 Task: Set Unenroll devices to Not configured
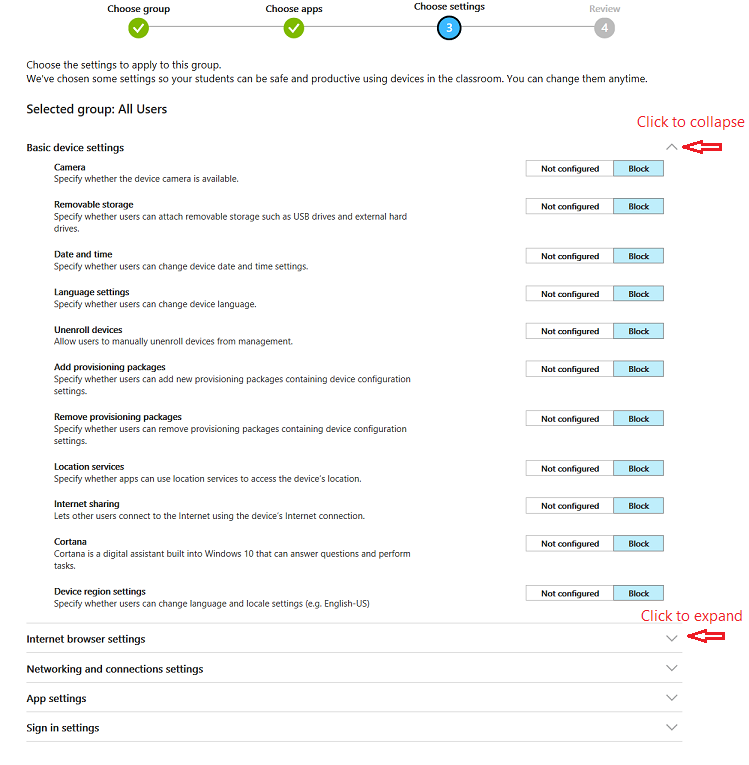point(570,332)
